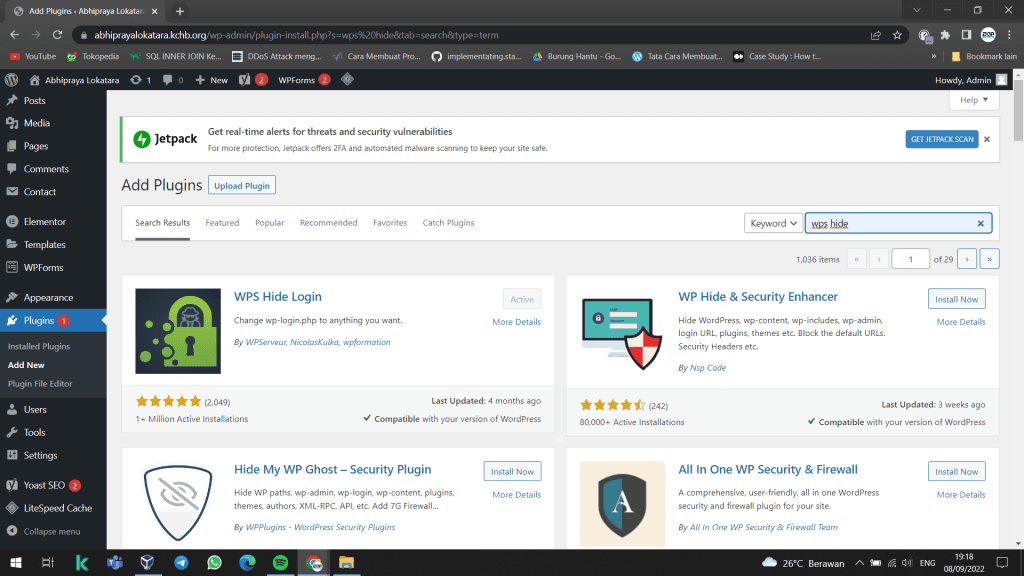Image resolution: width=1024 pixels, height=576 pixels.
Task: Clear the plugin search field
Action: click(980, 223)
